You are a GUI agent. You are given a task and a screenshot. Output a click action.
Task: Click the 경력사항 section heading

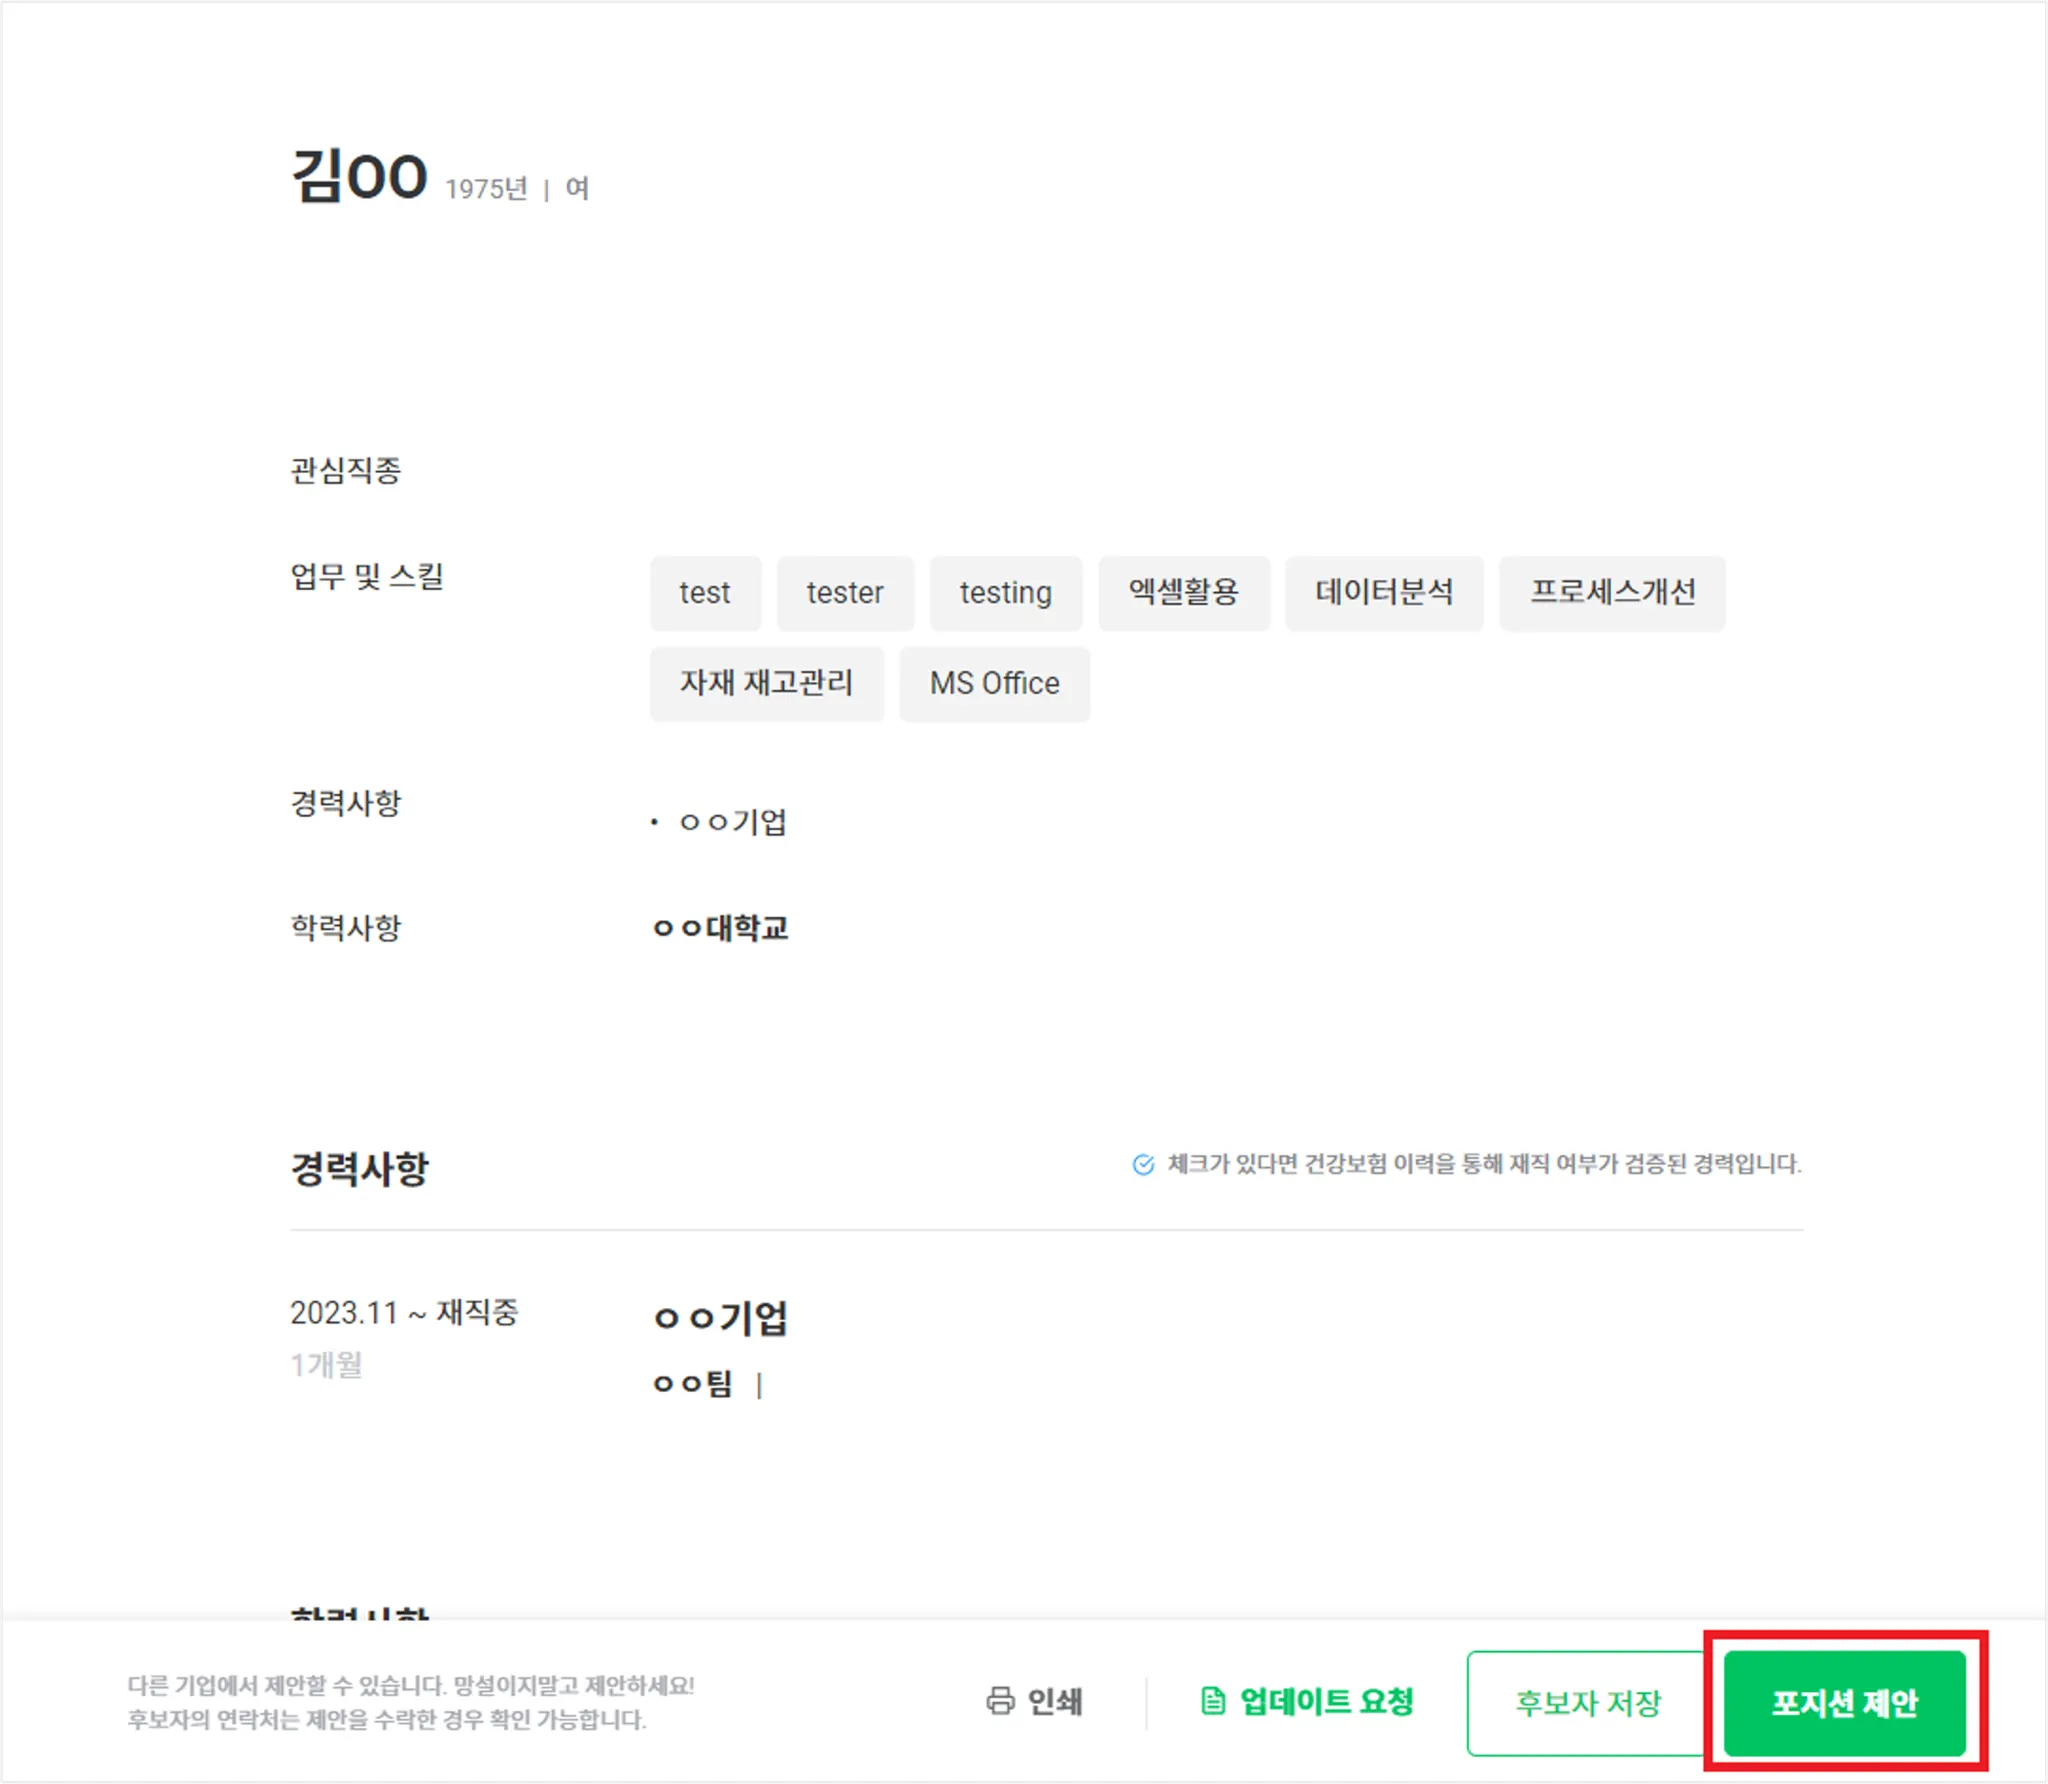359,1168
